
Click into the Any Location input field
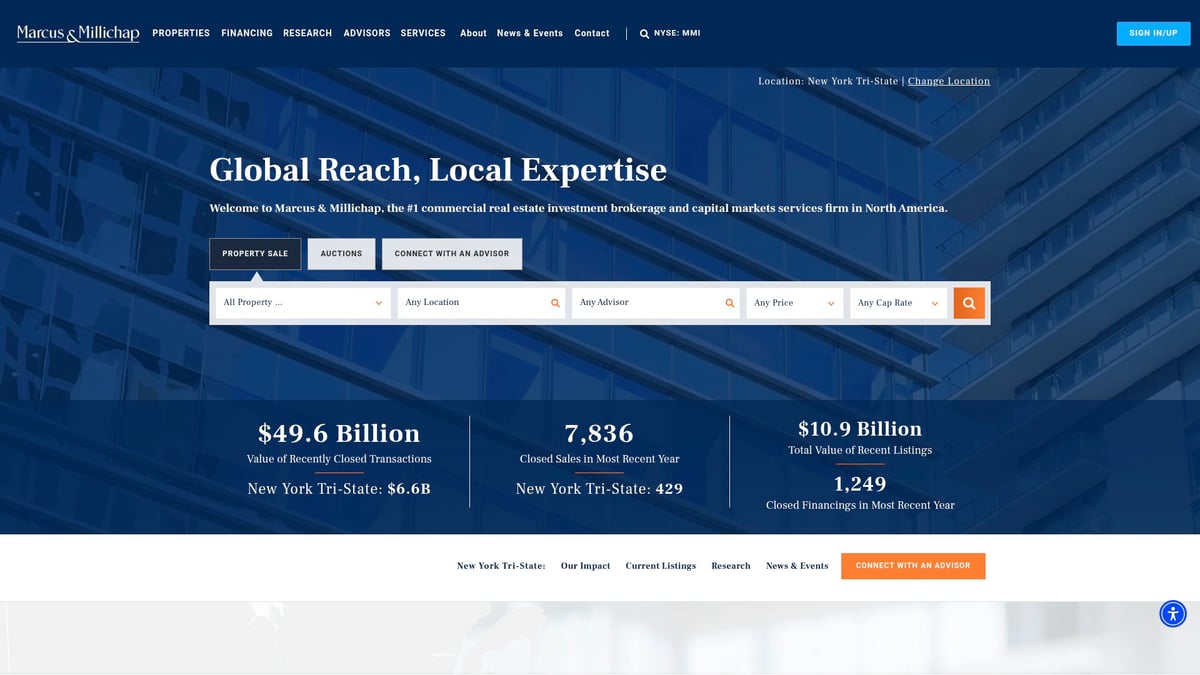[x=470, y=302]
